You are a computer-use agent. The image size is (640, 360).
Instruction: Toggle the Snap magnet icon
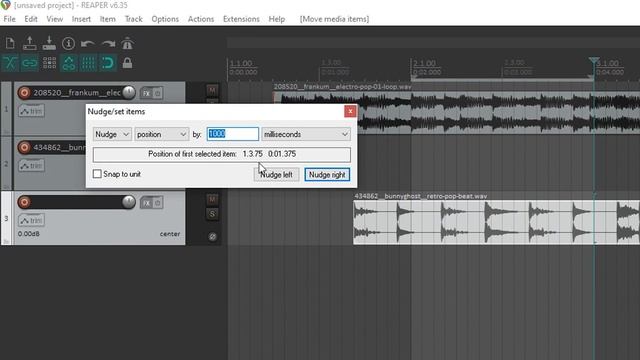coord(108,63)
